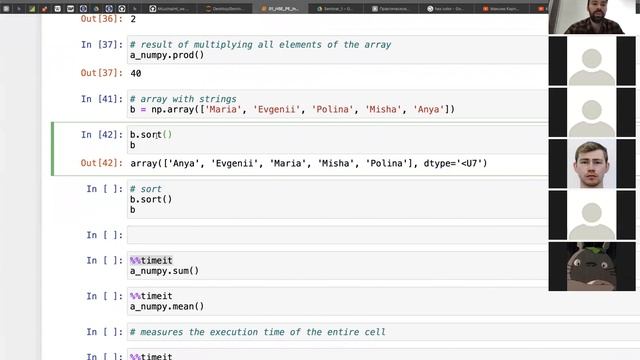The height and width of the screenshot is (360, 640).
Task: Switch to the 'tex color' GitHub browser tab
Action: (x=446, y=8)
